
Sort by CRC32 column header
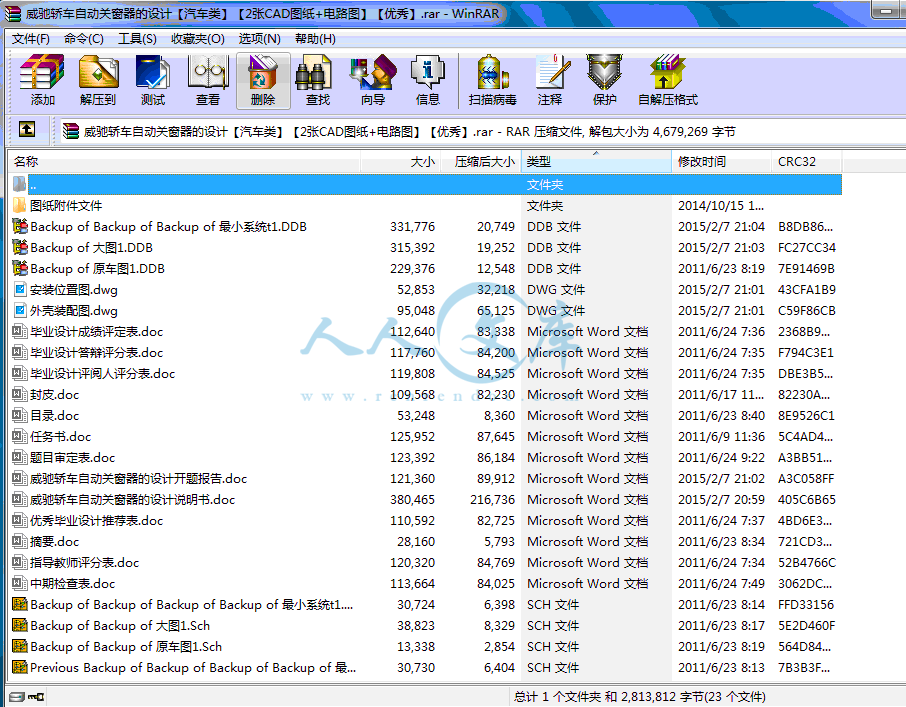[x=807, y=162]
